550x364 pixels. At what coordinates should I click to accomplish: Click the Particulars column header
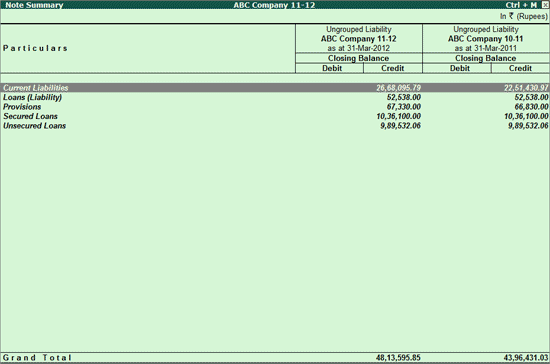coord(35,48)
